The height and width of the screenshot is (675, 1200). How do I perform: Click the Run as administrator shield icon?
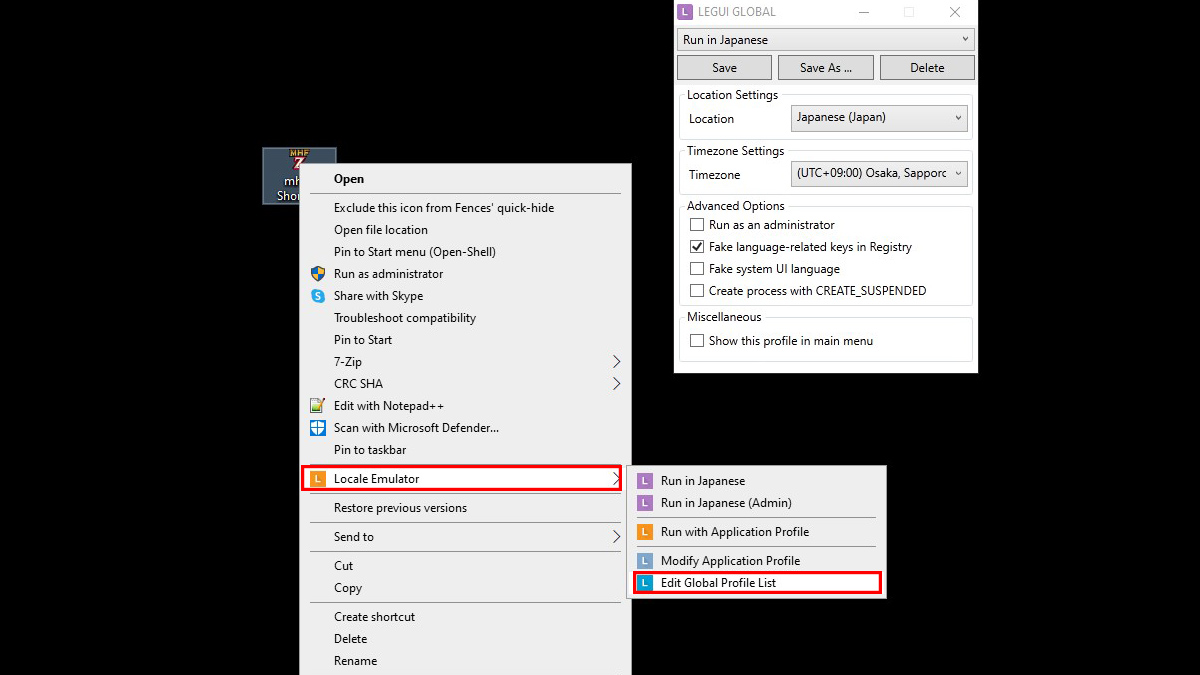[318, 273]
